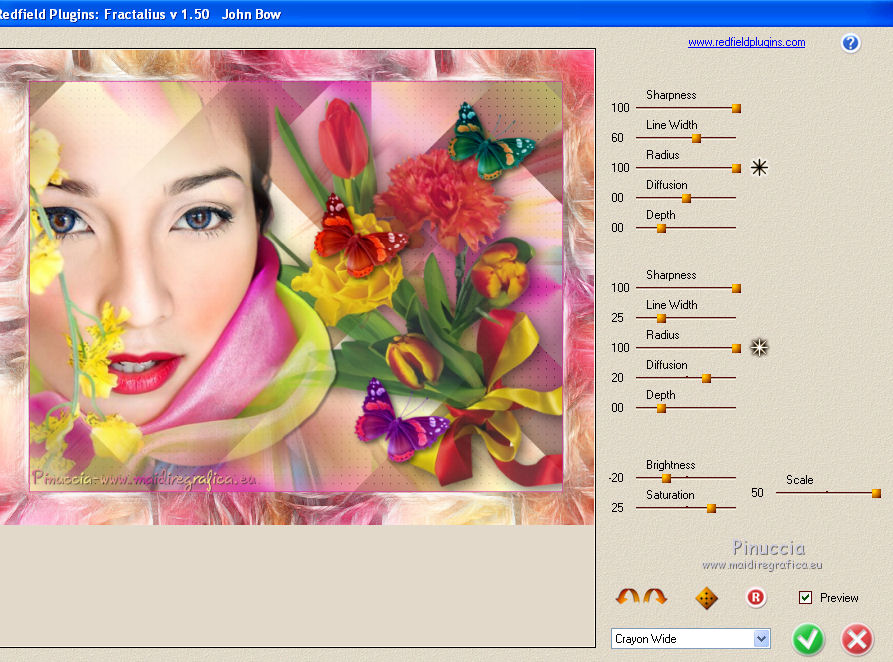Click the Line Width slider handle set to 60
Image resolution: width=893 pixels, height=662 pixels.
696,138
